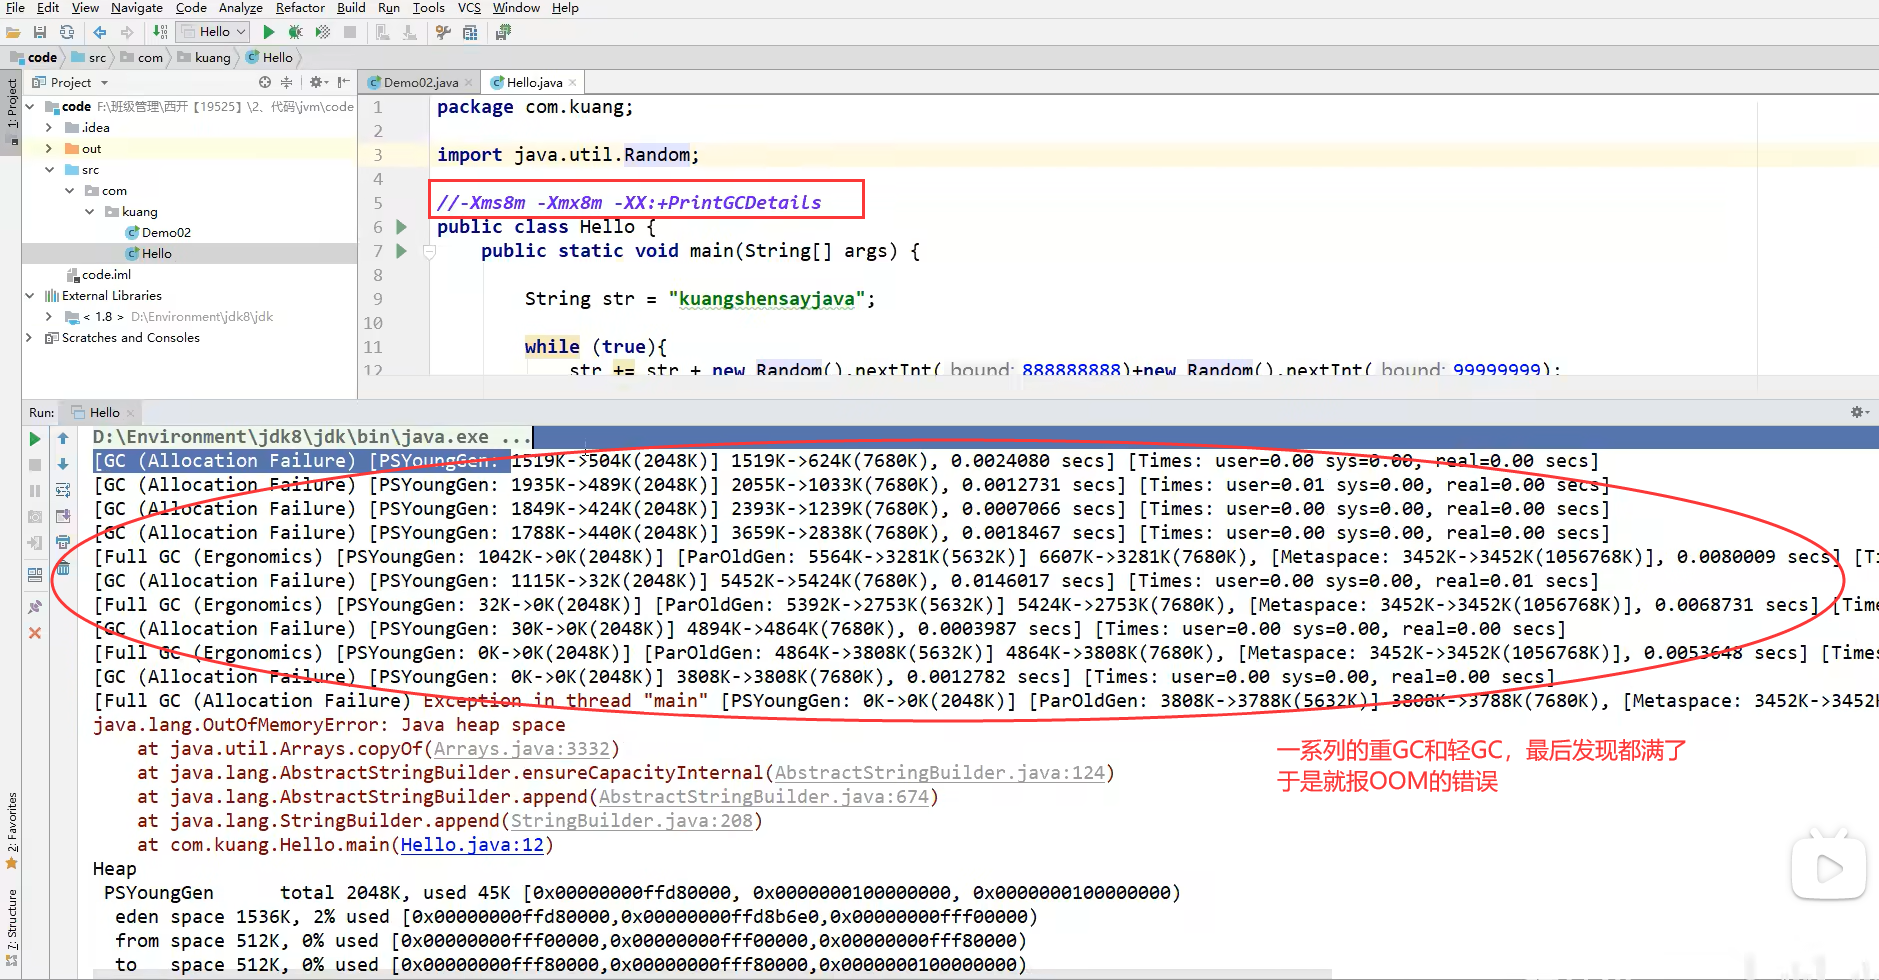Open the Build menu
Image resolution: width=1879 pixels, height=980 pixels.
(351, 8)
